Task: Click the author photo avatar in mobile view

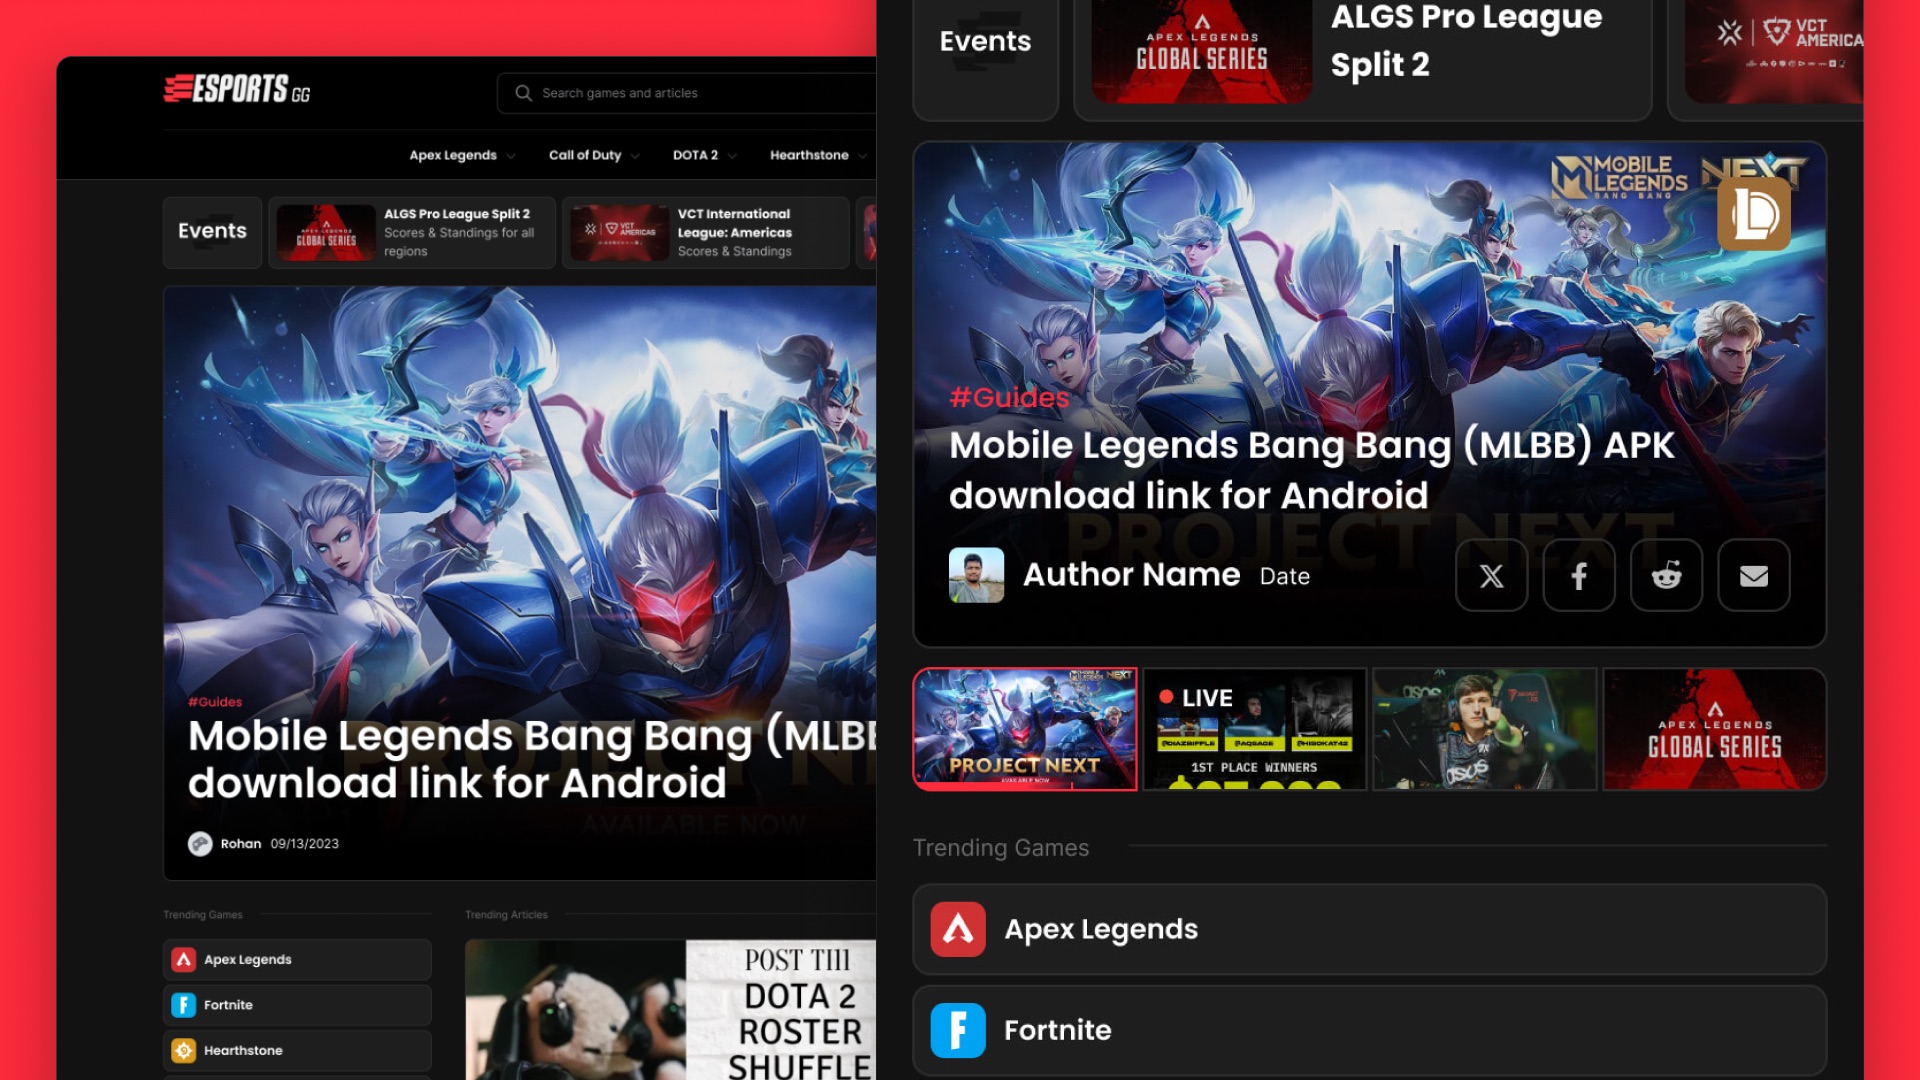Action: tap(976, 575)
